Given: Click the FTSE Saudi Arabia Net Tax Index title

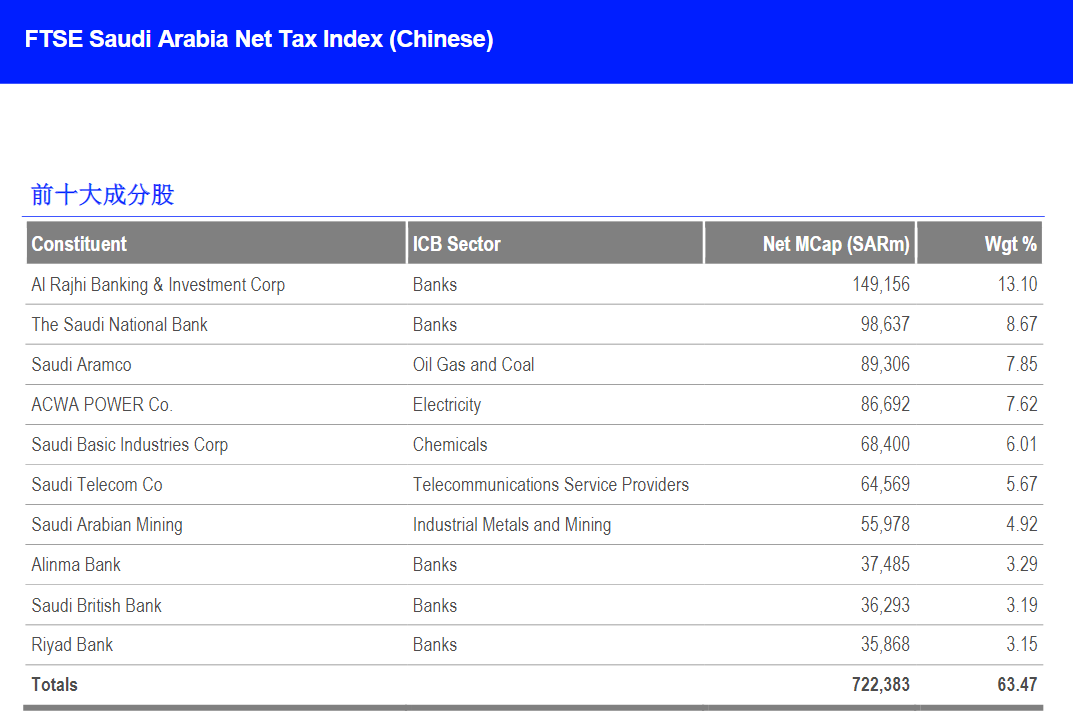Looking at the screenshot, I should (259, 39).
